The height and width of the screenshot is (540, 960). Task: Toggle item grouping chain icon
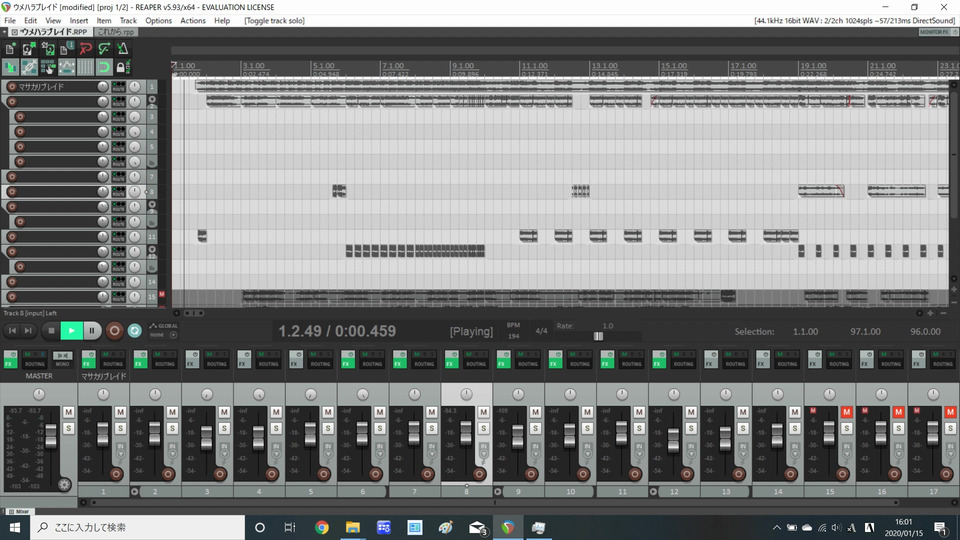[29, 67]
